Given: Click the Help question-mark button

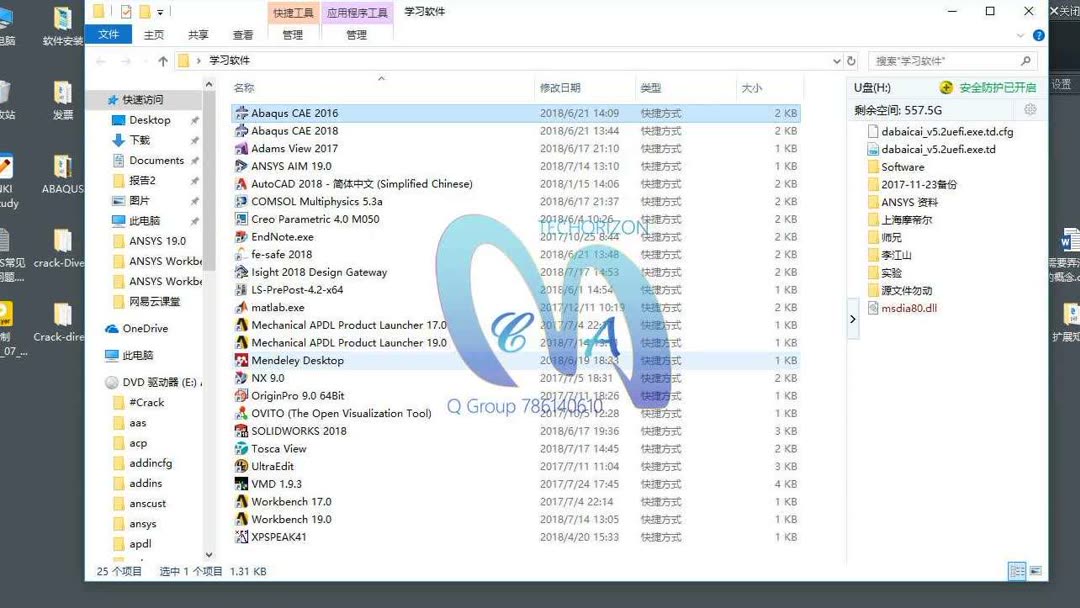Looking at the screenshot, I should coord(1037,33).
